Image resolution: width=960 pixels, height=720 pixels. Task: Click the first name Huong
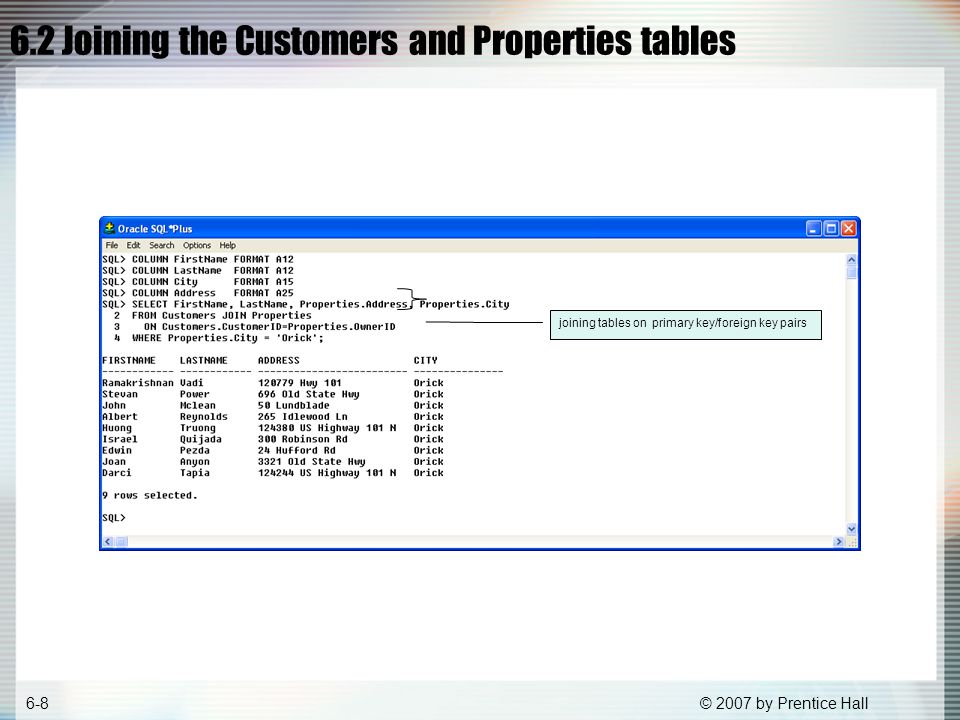tap(117, 428)
